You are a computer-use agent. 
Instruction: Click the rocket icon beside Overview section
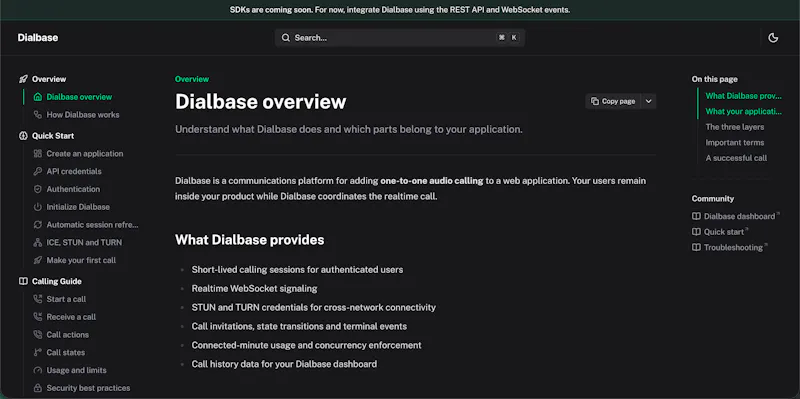[23, 79]
